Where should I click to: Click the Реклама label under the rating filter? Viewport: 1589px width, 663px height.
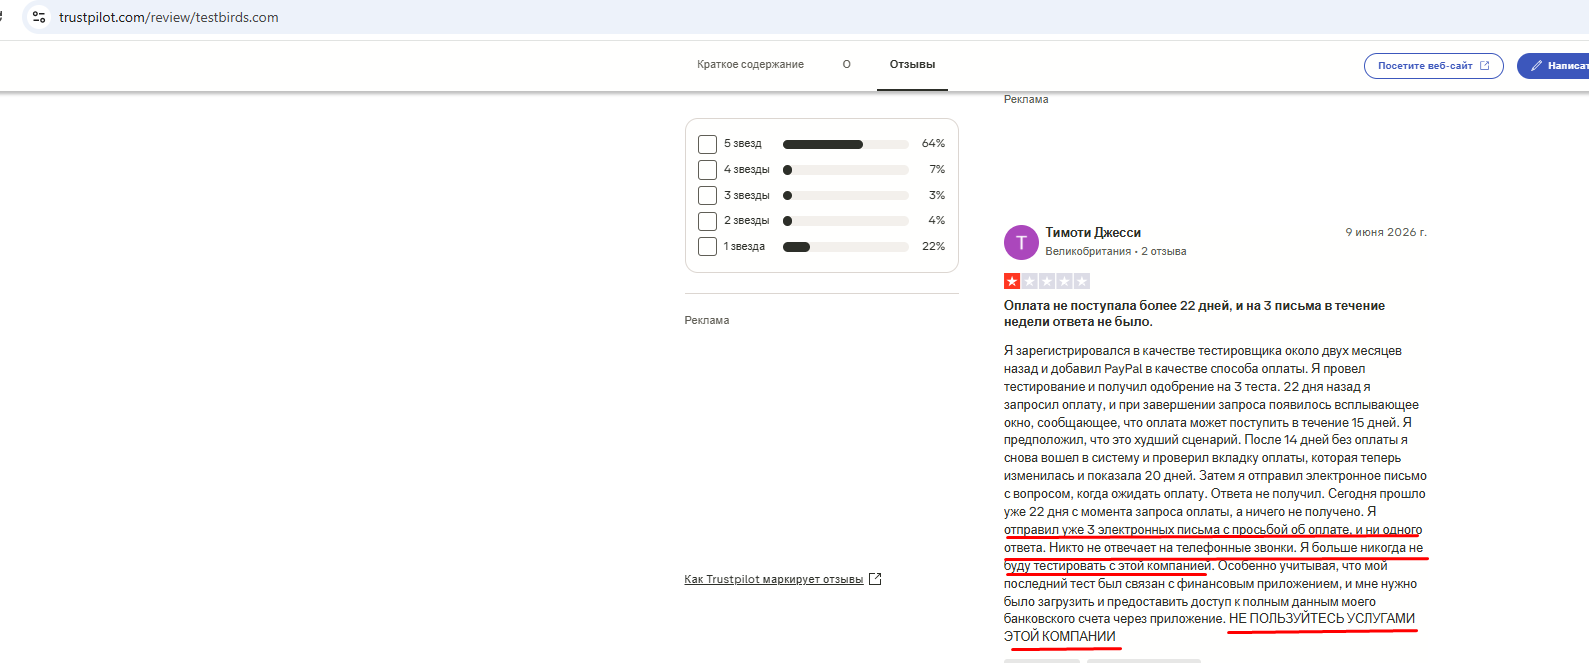tap(707, 320)
